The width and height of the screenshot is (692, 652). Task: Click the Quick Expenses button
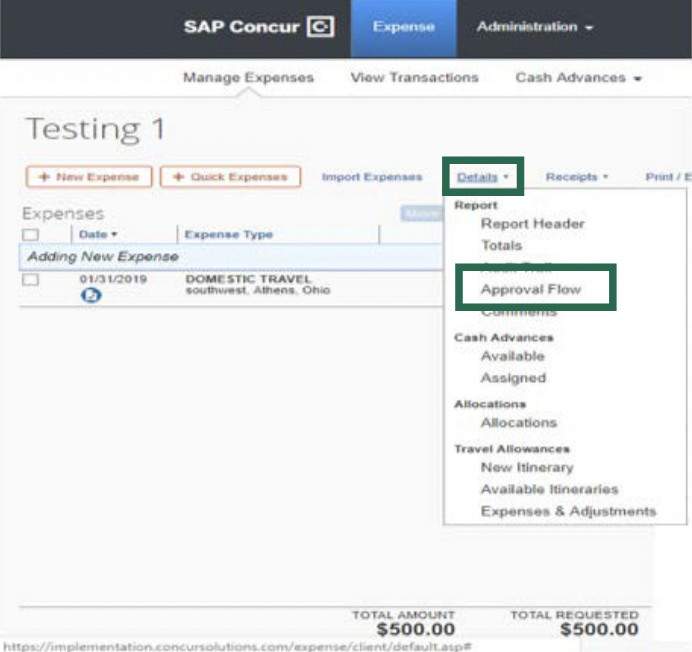click(x=230, y=177)
